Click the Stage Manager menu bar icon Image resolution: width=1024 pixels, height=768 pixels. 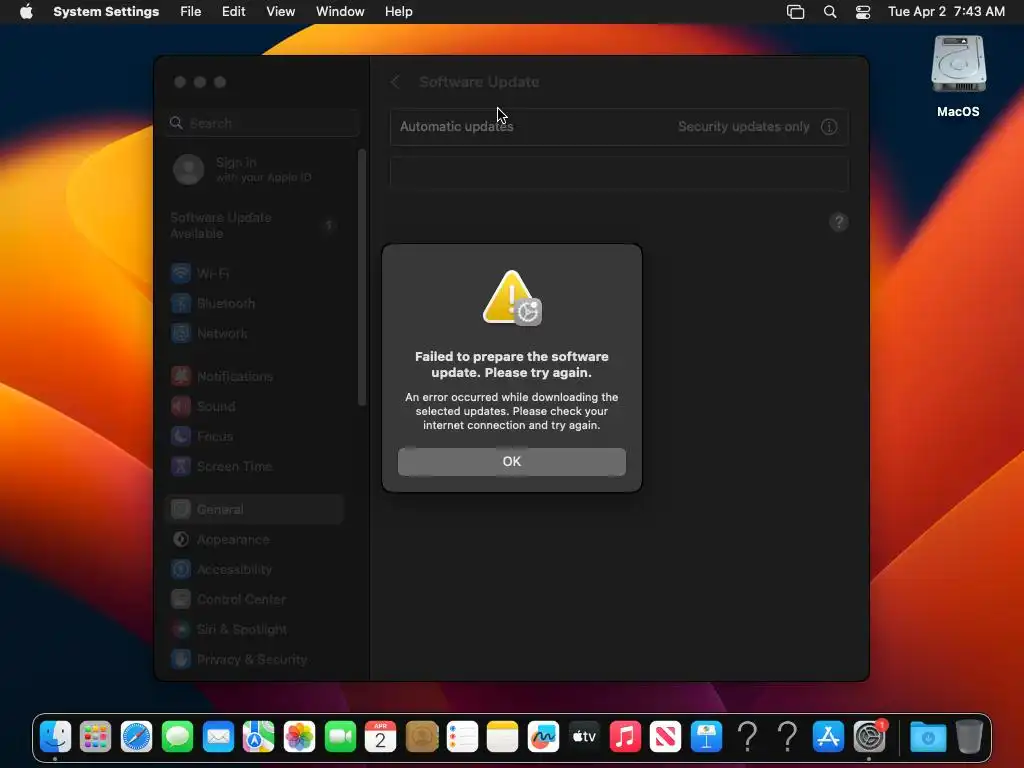[x=795, y=12]
